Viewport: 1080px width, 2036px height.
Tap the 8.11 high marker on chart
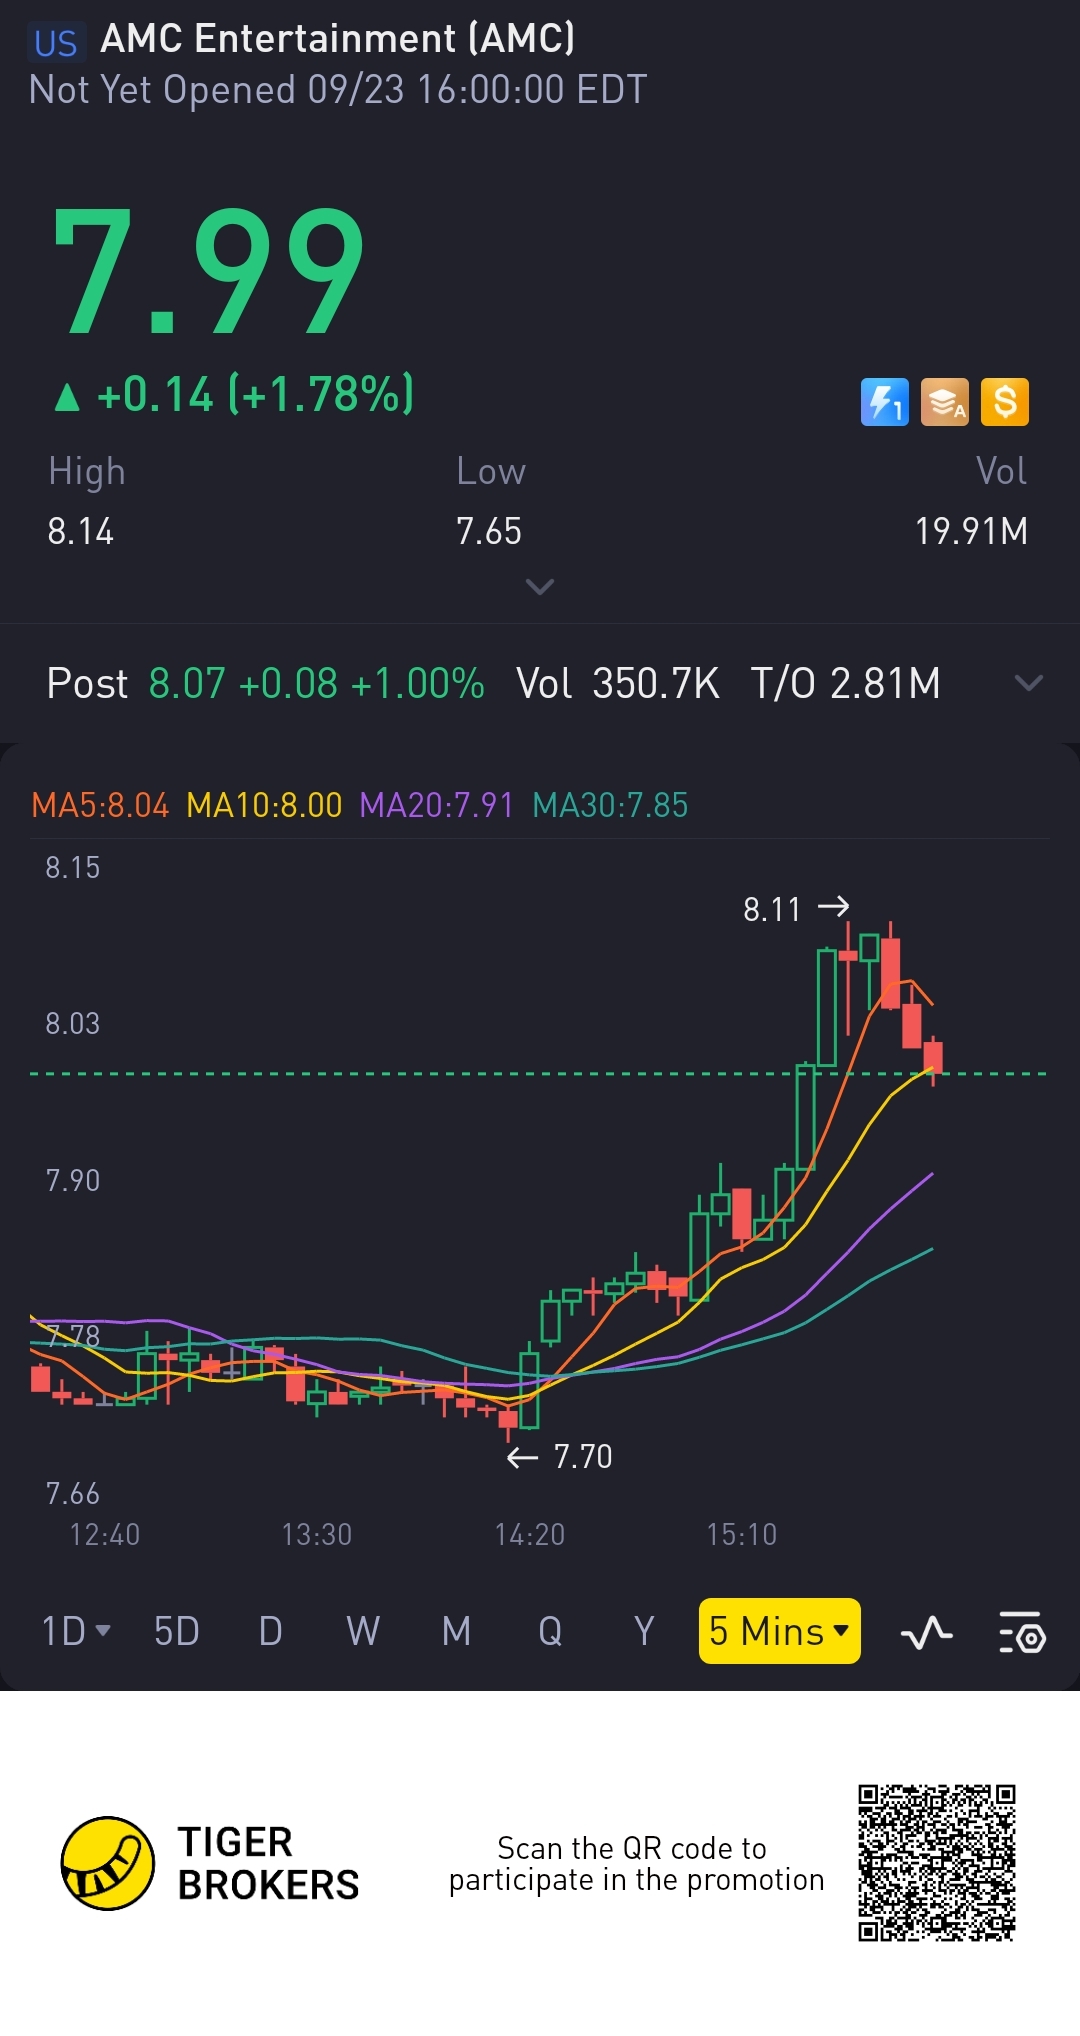pyautogui.click(x=795, y=909)
